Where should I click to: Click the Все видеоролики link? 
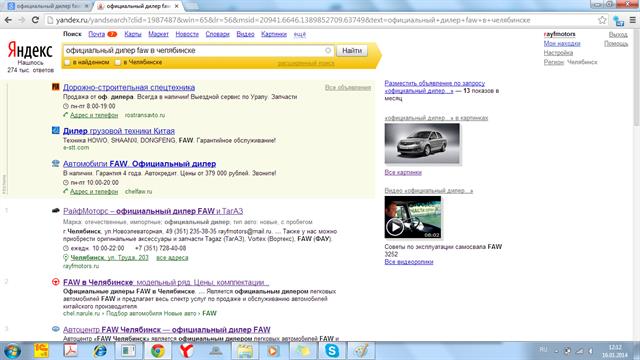pyautogui.click(x=409, y=262)
